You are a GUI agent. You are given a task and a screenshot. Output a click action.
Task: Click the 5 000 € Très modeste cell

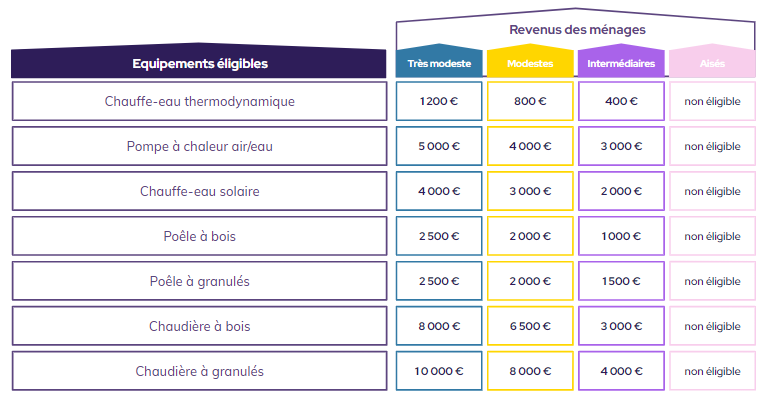(x=439, y=146)
